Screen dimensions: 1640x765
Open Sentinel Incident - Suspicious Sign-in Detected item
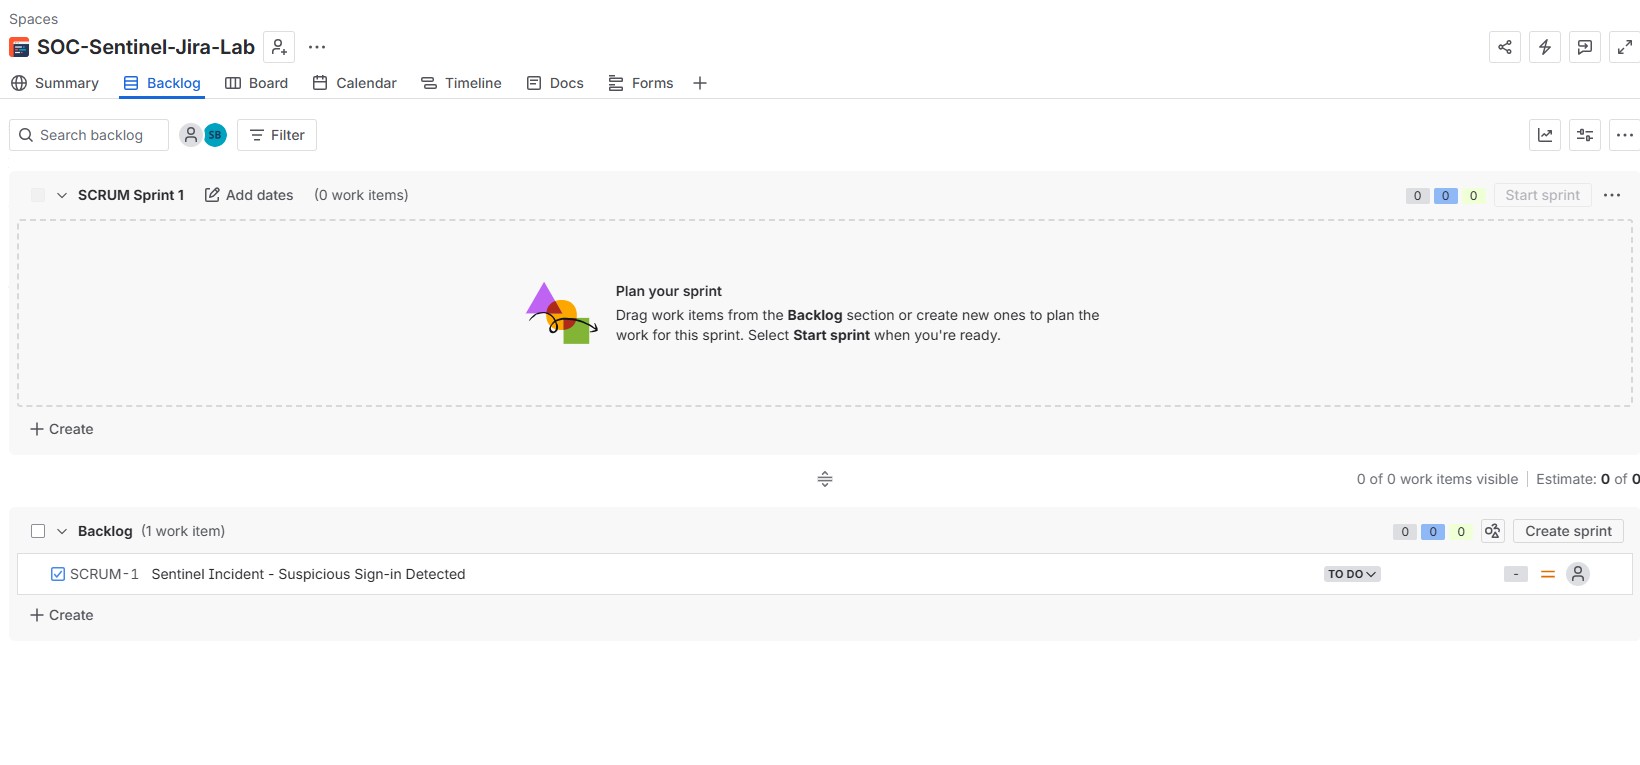pyautogui.click(x=308, y=574)
